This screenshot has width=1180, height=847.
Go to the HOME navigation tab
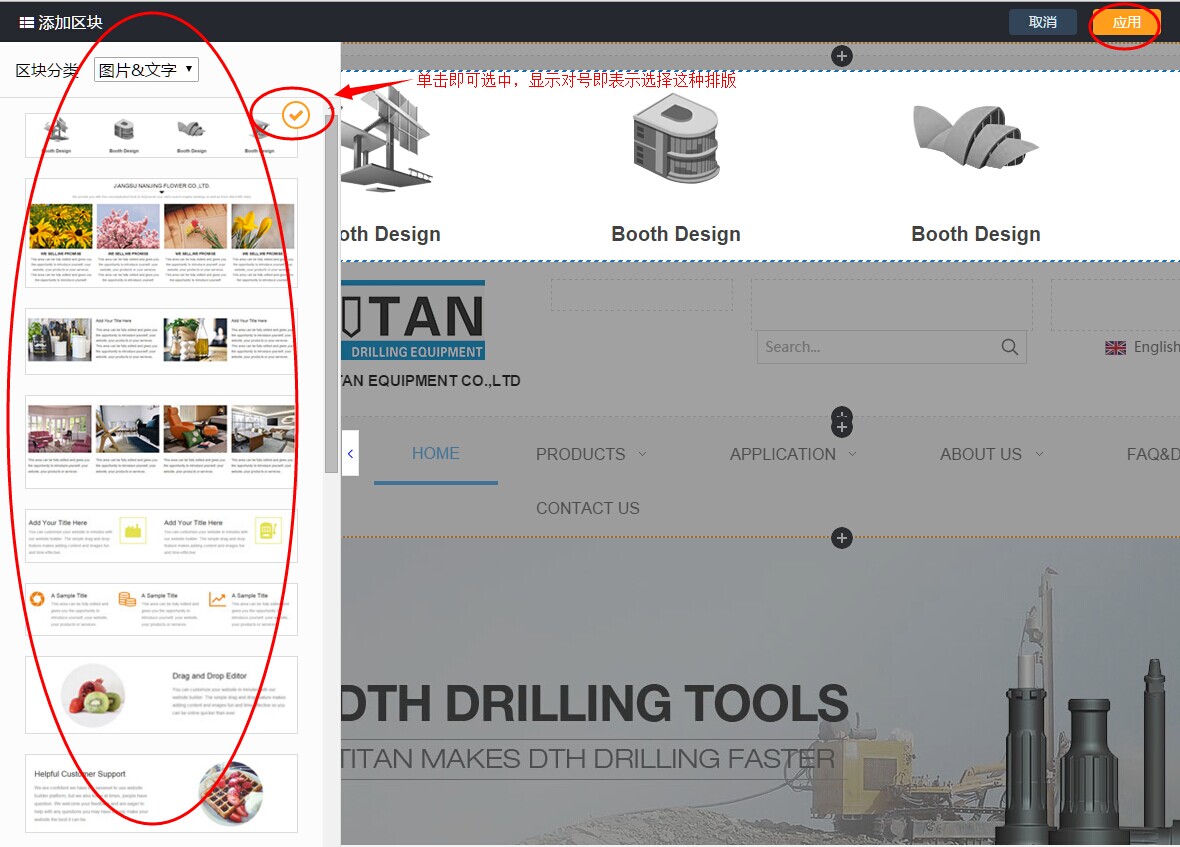tap(436, 453)
